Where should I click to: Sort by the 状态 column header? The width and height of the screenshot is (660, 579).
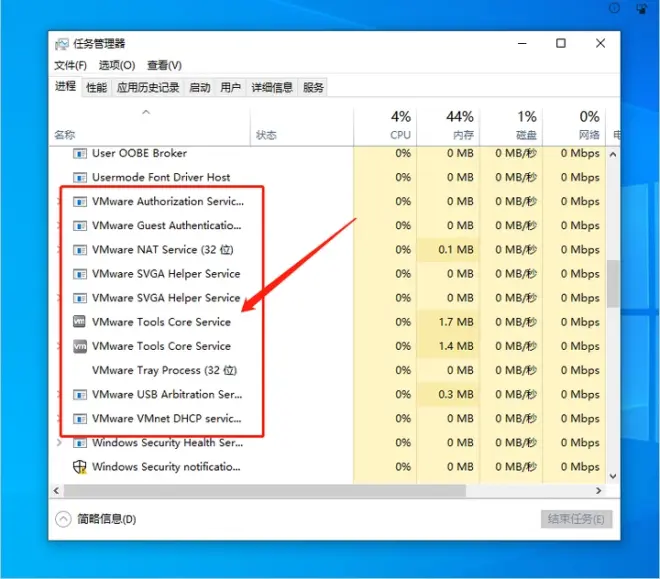coord(302,126)
